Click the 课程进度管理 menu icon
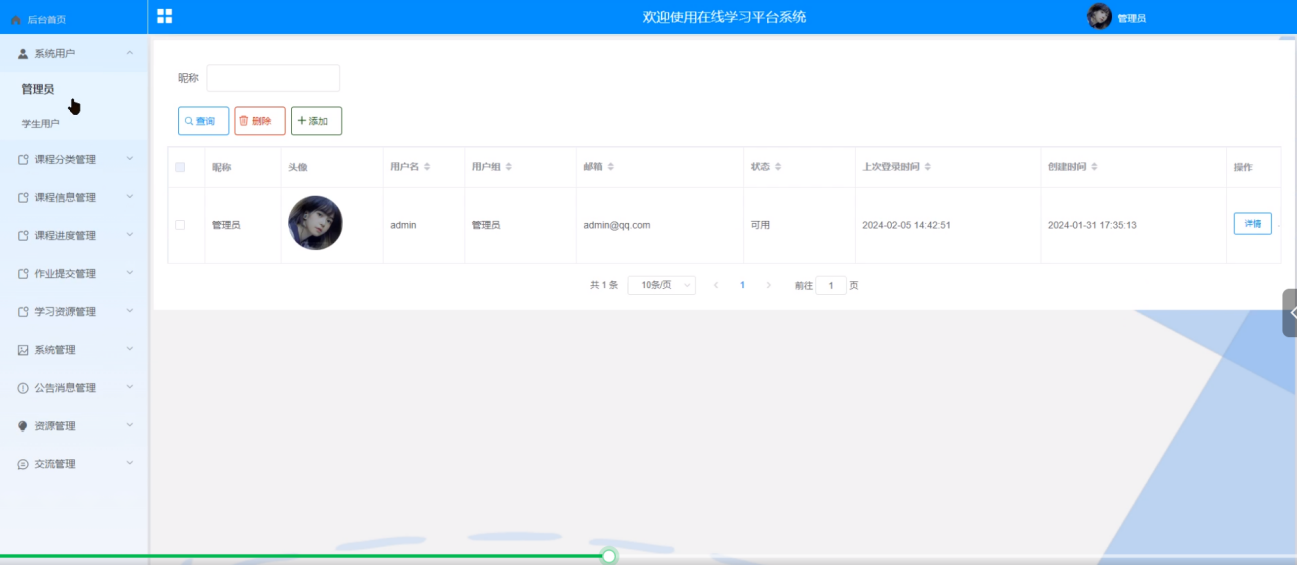 tap(23, 235)
